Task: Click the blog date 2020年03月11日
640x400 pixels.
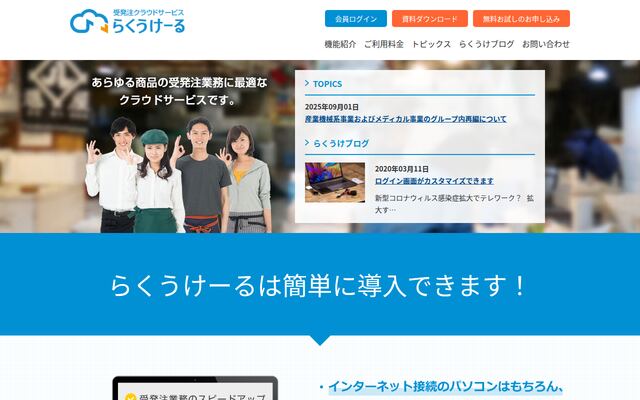Action: [402, 169]
